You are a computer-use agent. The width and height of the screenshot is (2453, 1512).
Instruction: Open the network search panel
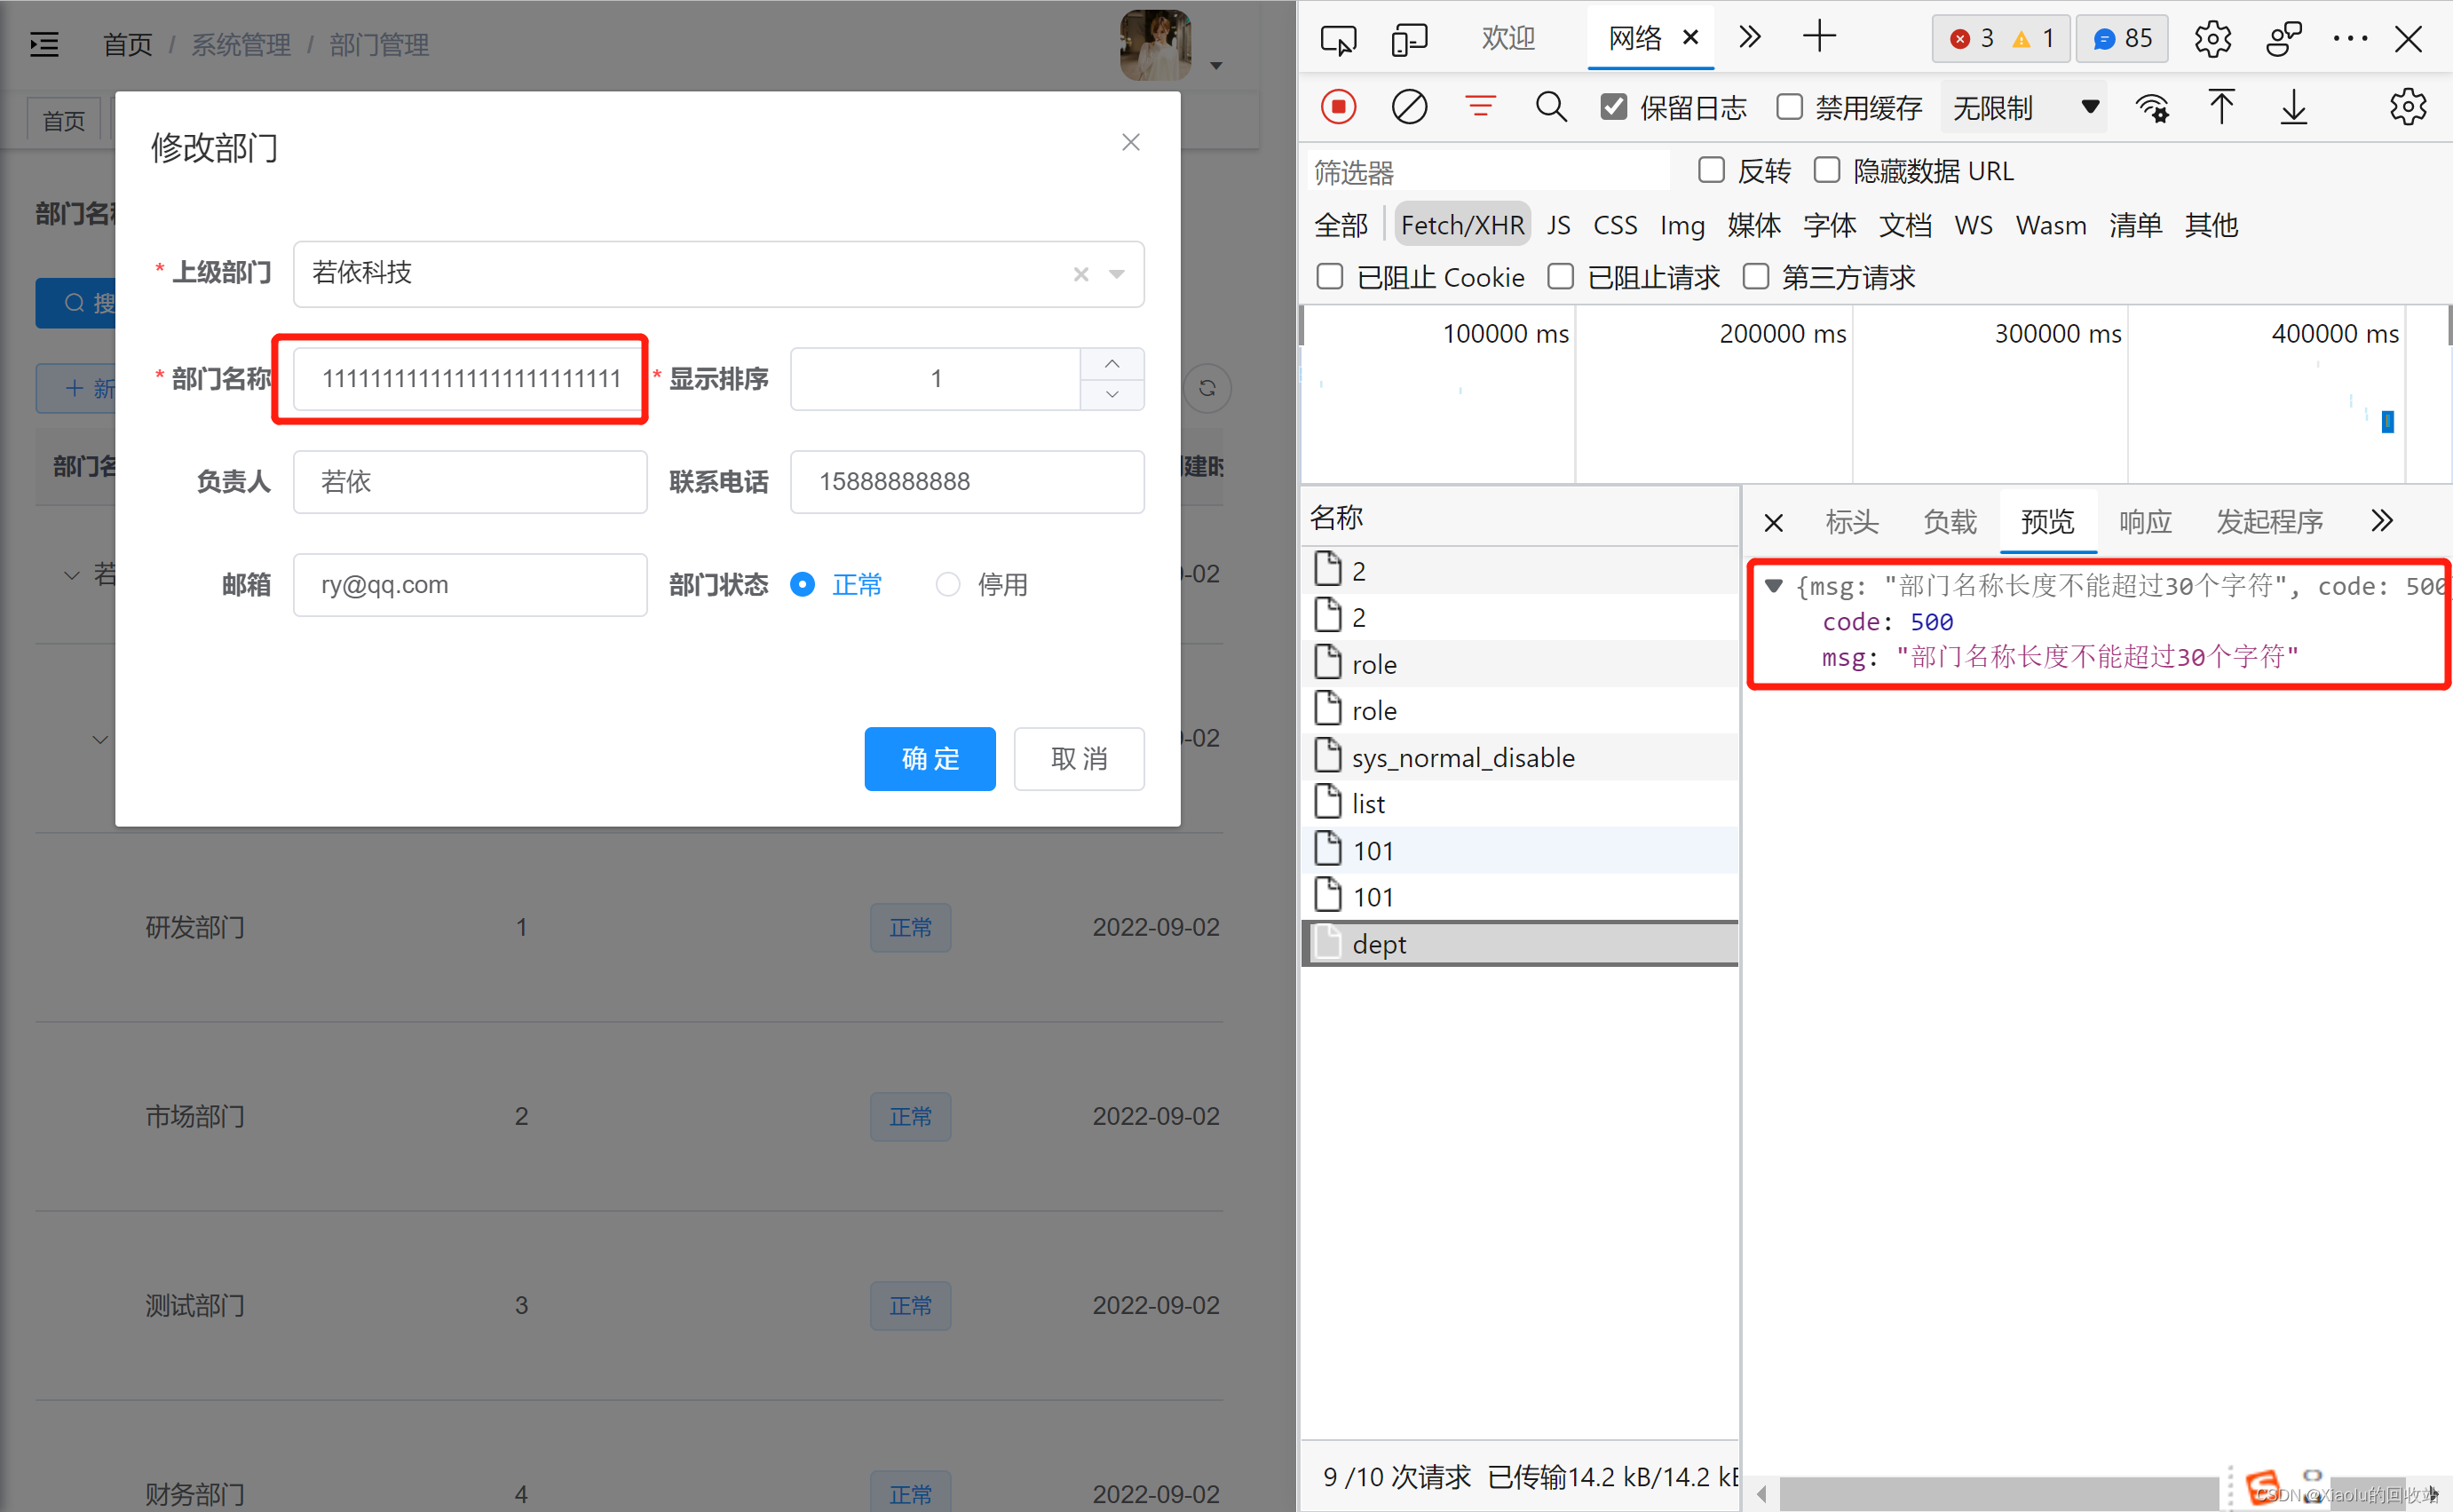click(1550, 106)
